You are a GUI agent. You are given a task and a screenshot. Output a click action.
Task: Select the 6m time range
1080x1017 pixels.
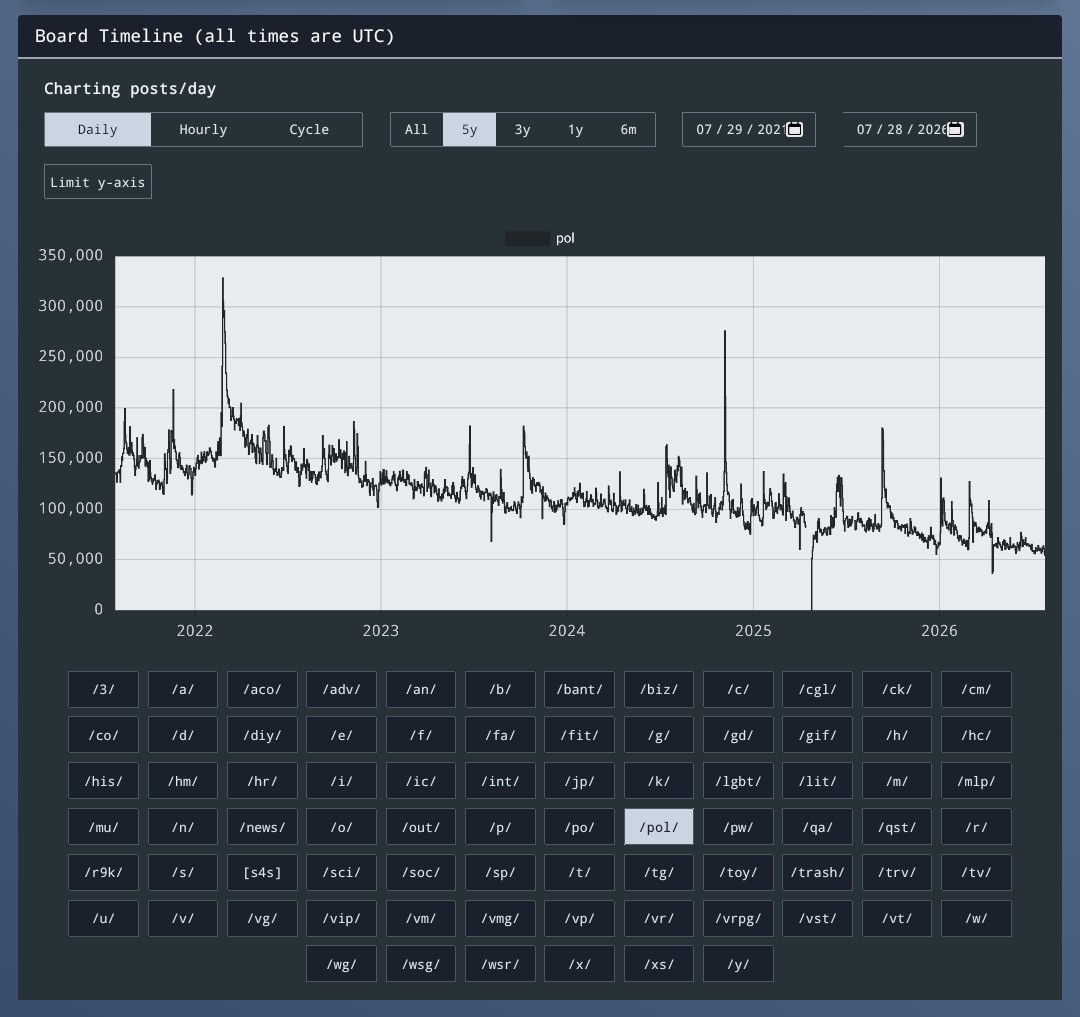pos(628,129)
